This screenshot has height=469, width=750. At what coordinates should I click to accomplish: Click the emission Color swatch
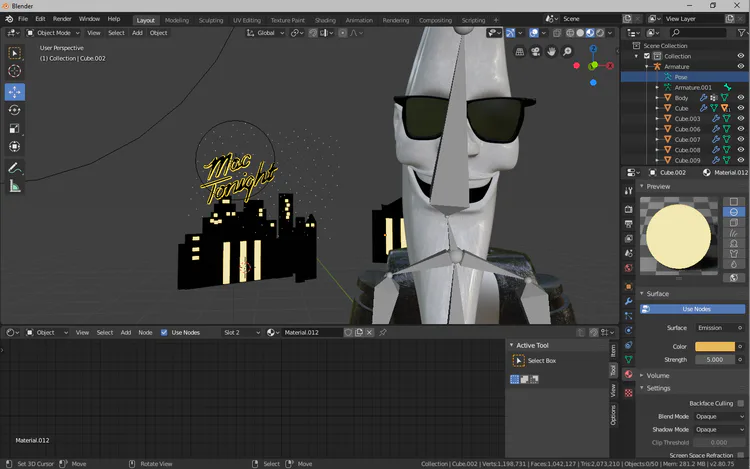[x=714, y=346]
